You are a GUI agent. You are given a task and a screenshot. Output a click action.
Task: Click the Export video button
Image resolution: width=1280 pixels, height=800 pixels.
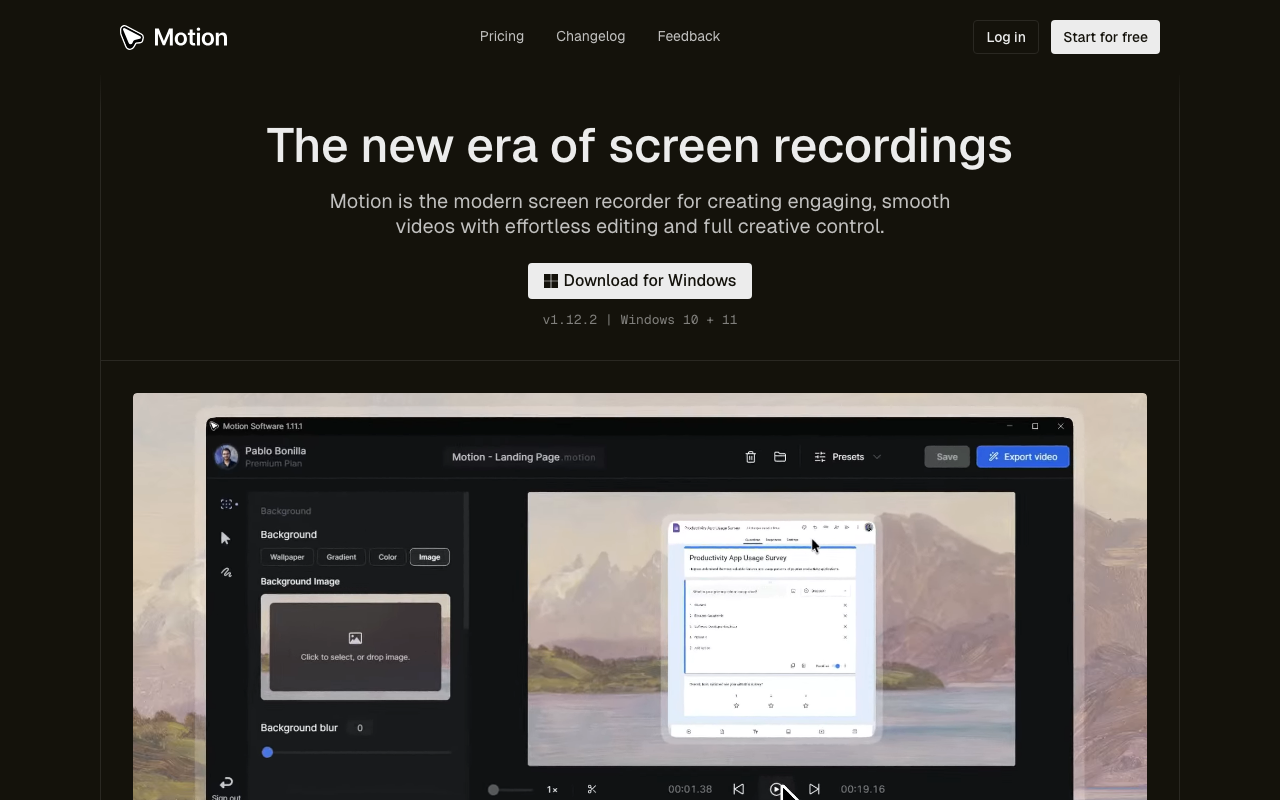[x=1023, y=457]
